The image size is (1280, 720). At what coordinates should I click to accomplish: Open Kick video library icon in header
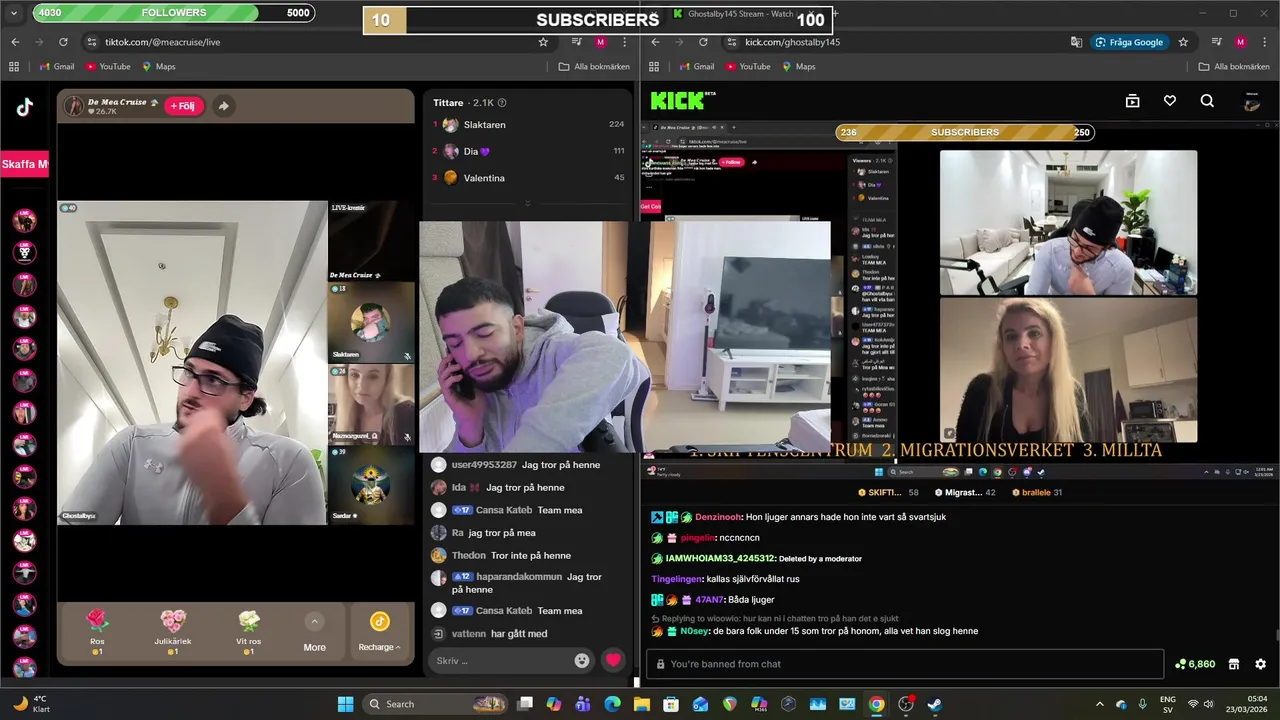[1132, 101]
